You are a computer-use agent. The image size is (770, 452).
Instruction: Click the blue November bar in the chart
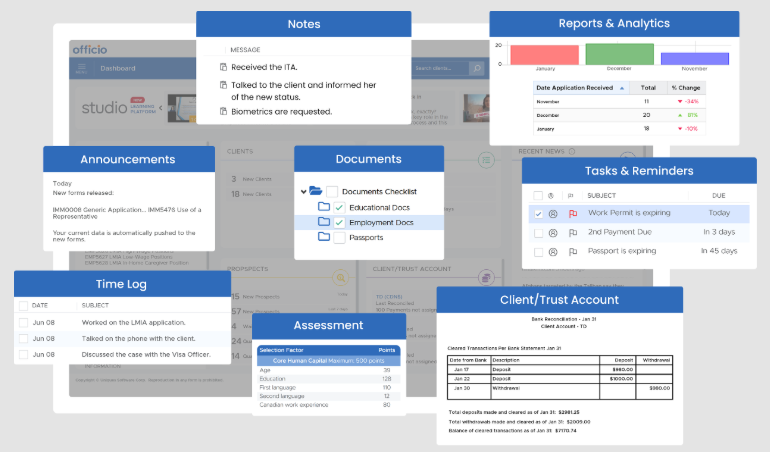coord(694,59)
